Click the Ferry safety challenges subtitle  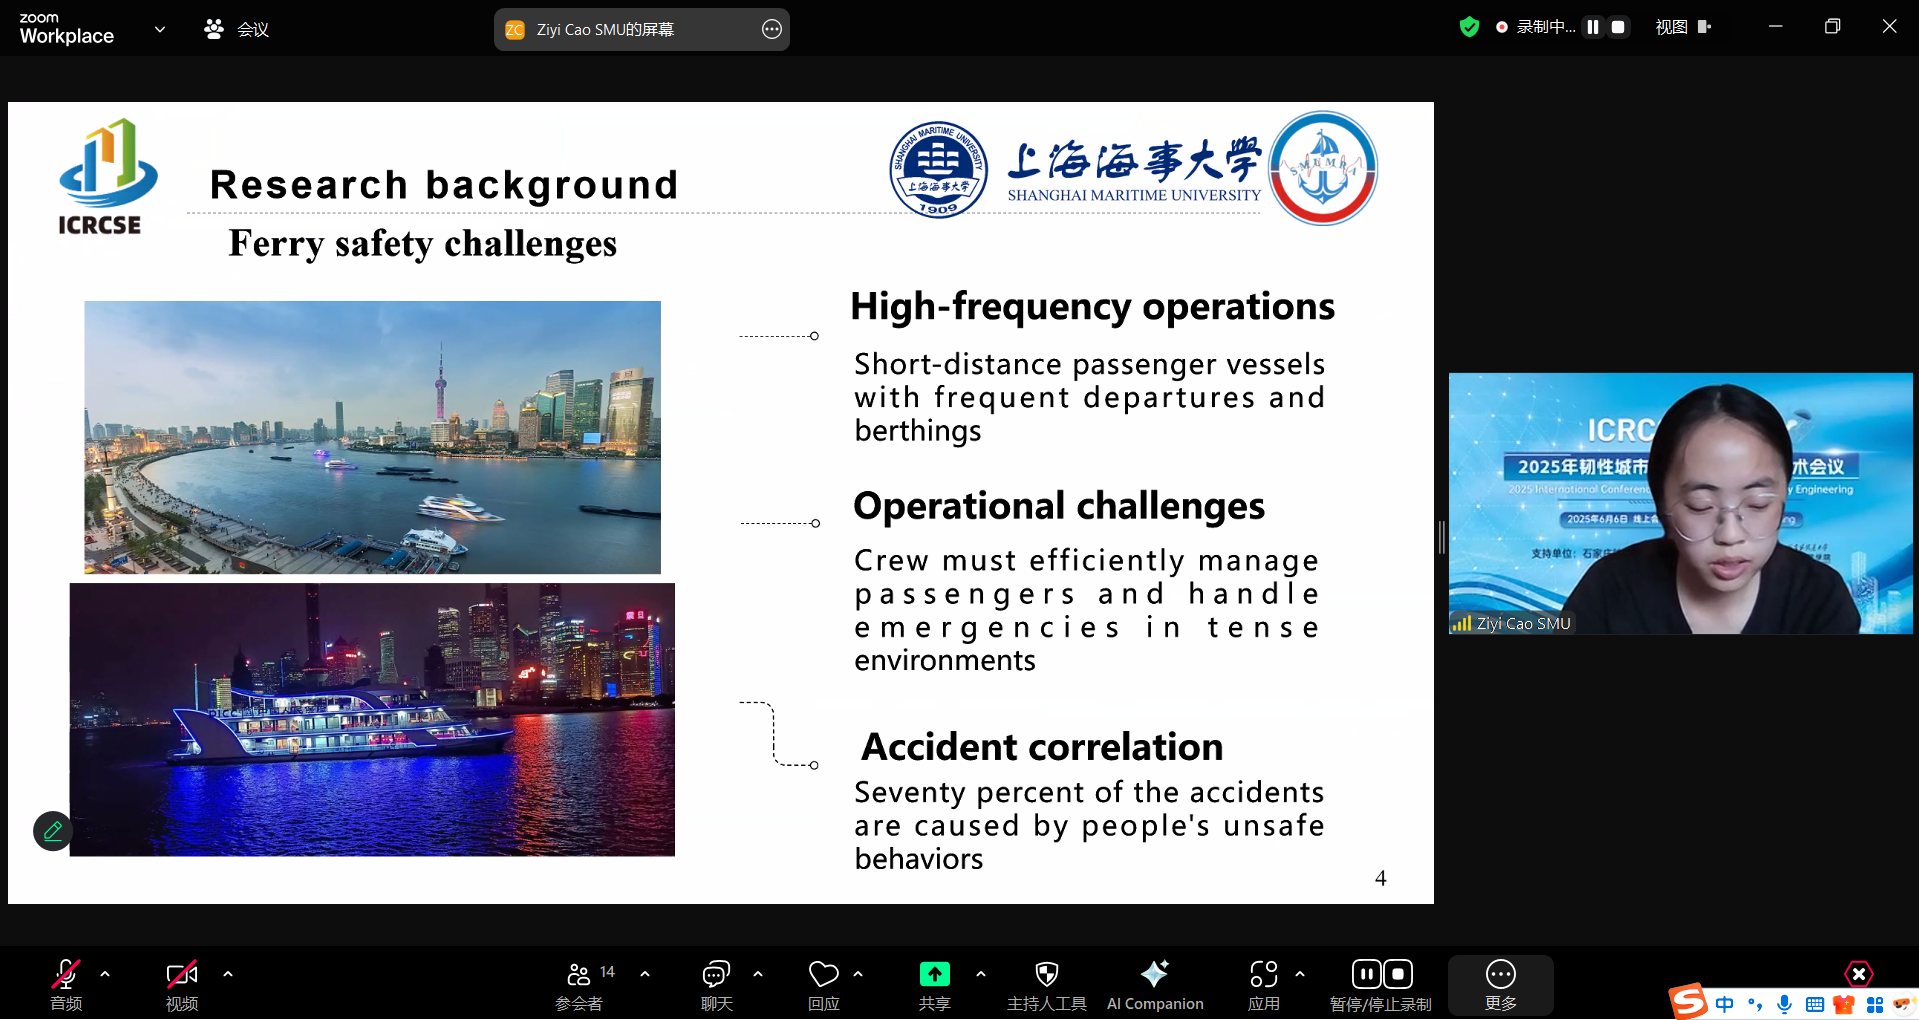pyautogui.click(x=422, y=244)
